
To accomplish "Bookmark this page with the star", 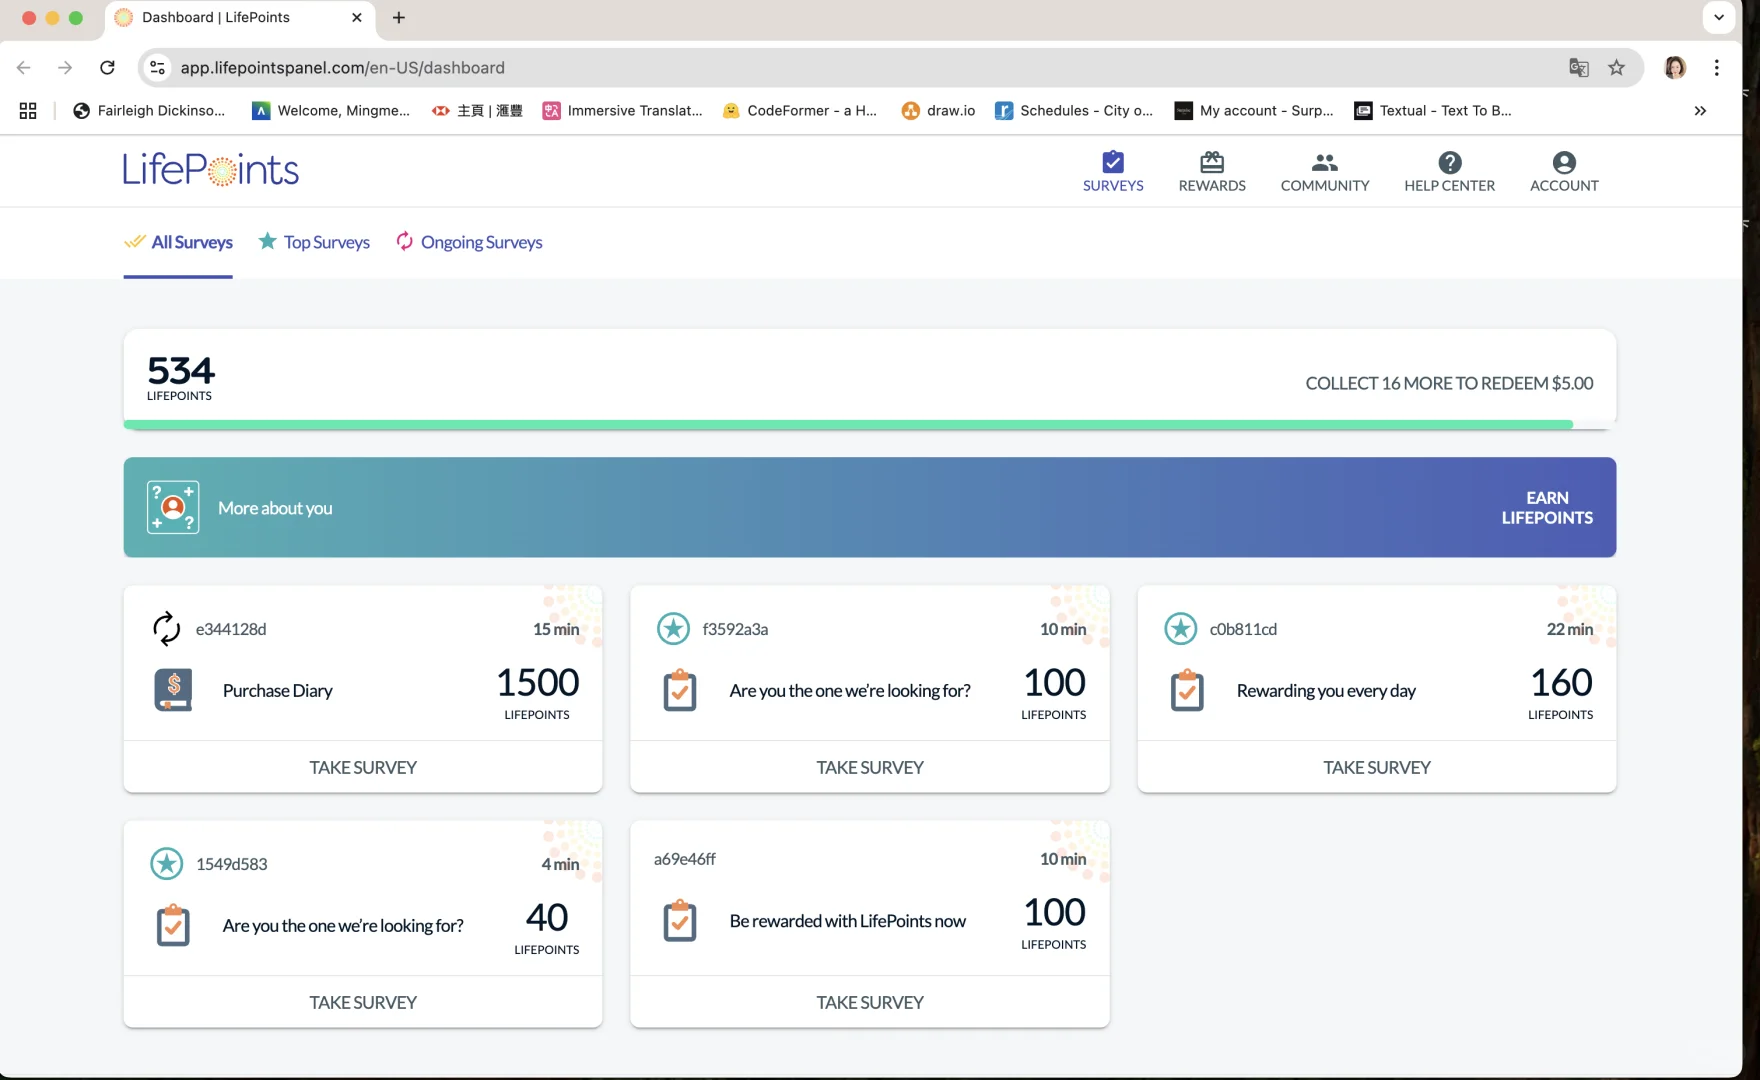I will point(1617,68).
